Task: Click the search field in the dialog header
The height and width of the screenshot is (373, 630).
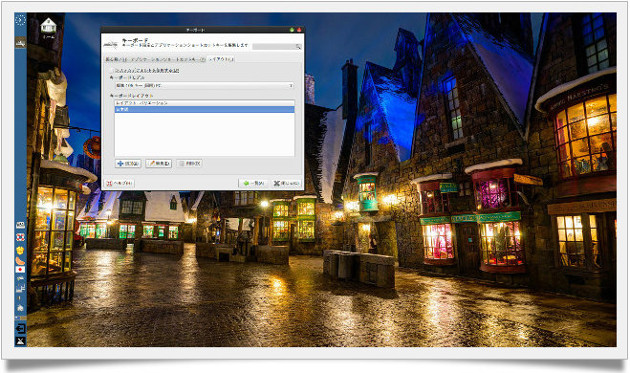Action: pyautogui.click(x=277, y=47)
